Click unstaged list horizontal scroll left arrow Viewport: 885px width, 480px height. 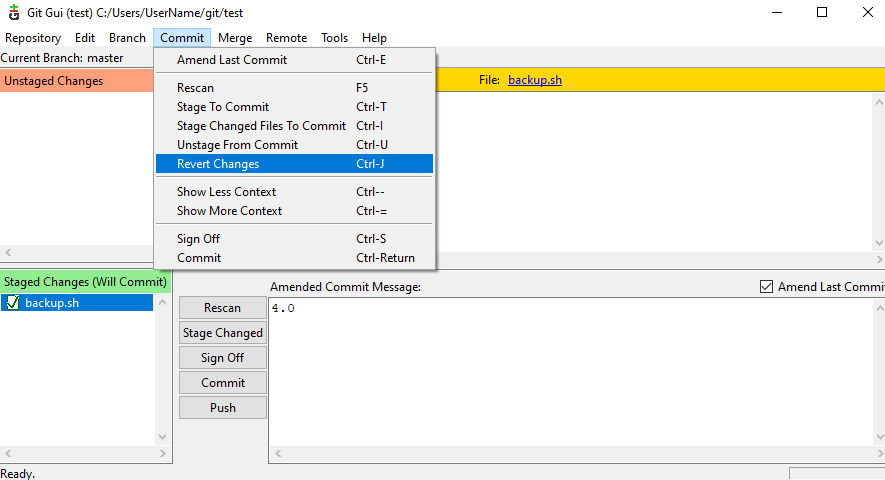[8, 252]
